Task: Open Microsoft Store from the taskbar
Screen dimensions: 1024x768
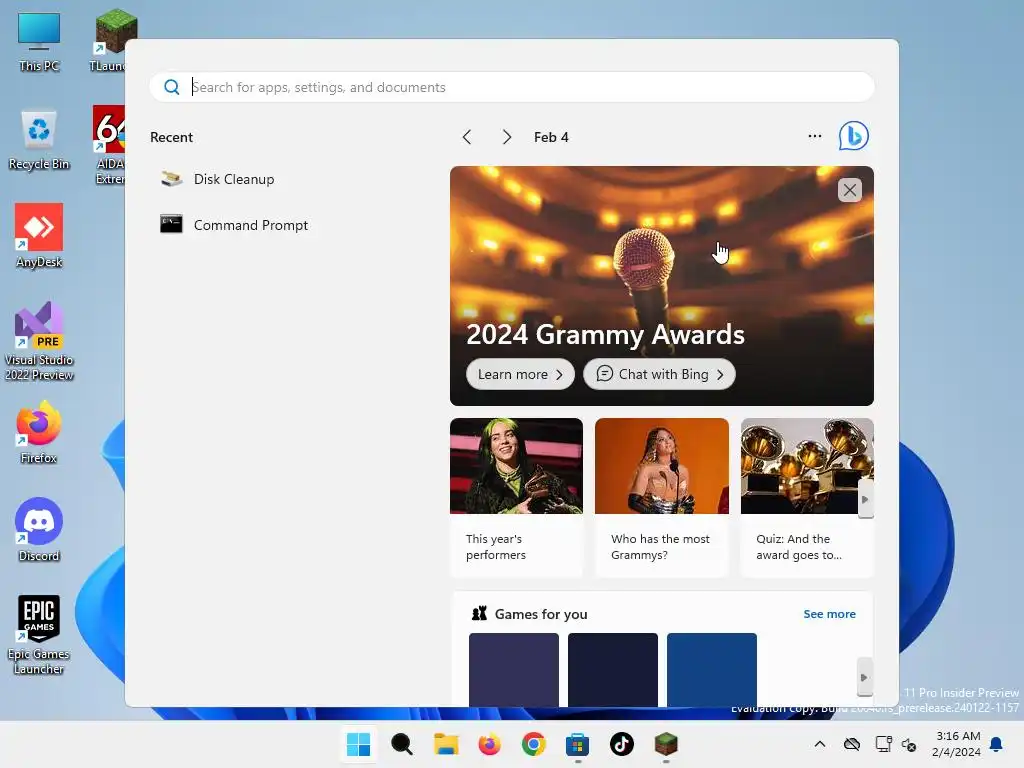Action: pos(577,744)
